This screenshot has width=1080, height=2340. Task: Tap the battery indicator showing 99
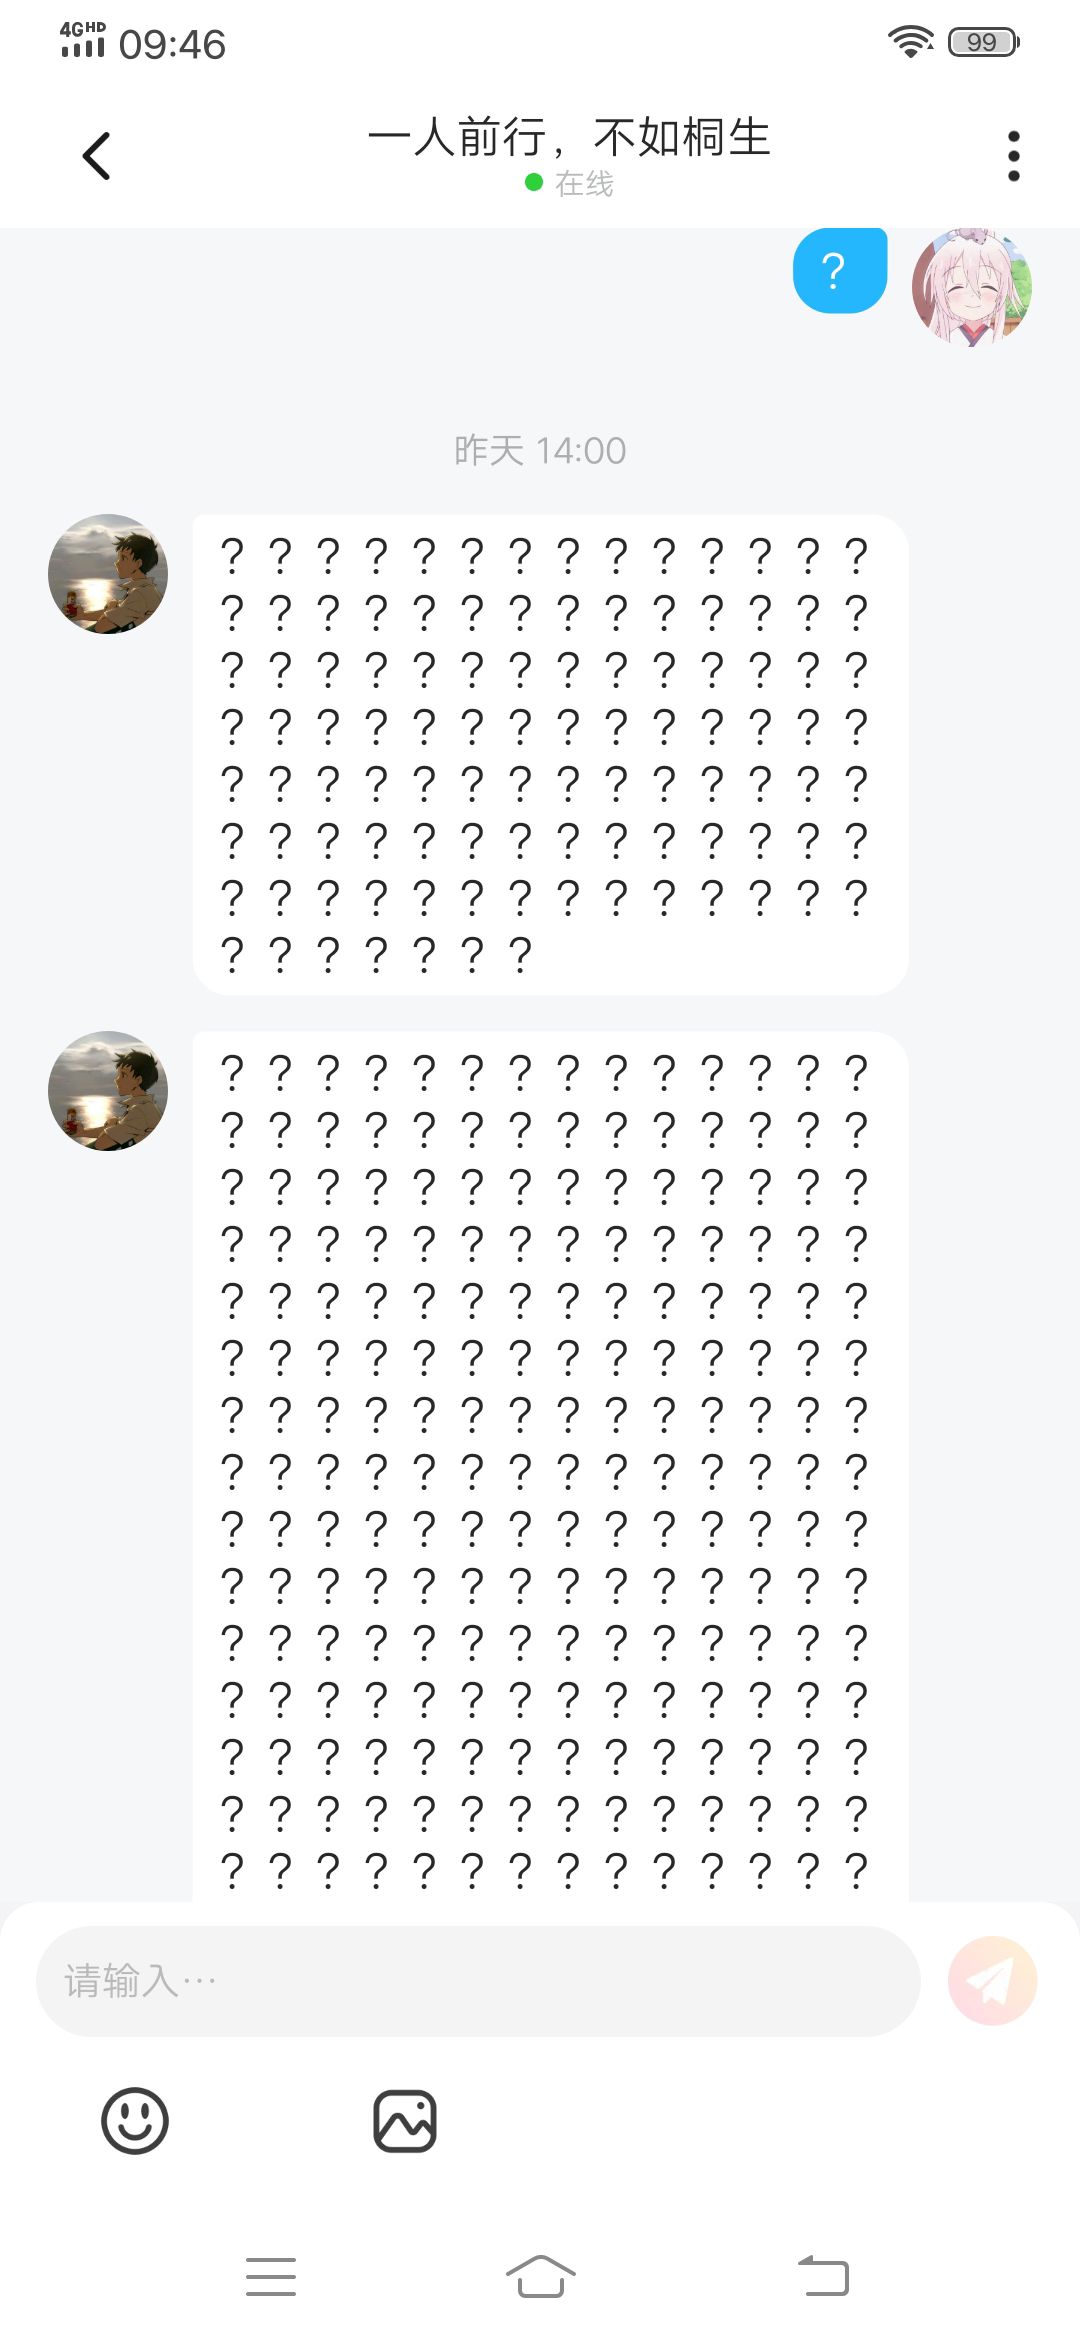(984, 42)
